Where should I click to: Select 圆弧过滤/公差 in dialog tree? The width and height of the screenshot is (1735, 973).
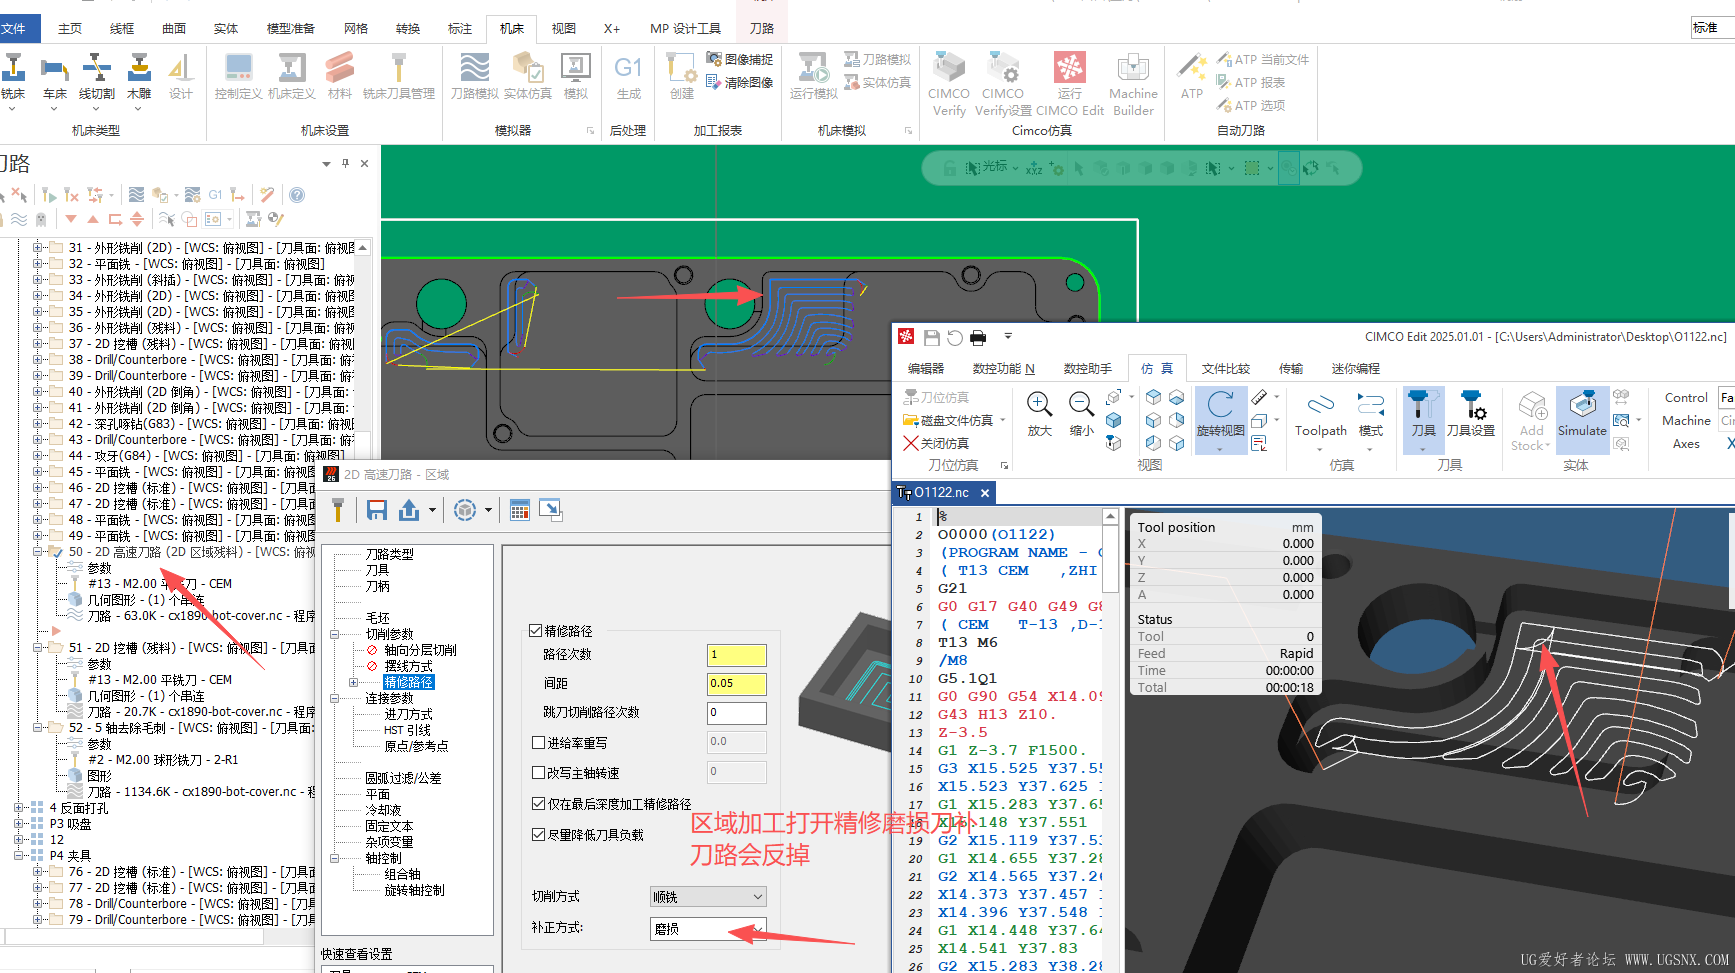click(x=403, y=778)
